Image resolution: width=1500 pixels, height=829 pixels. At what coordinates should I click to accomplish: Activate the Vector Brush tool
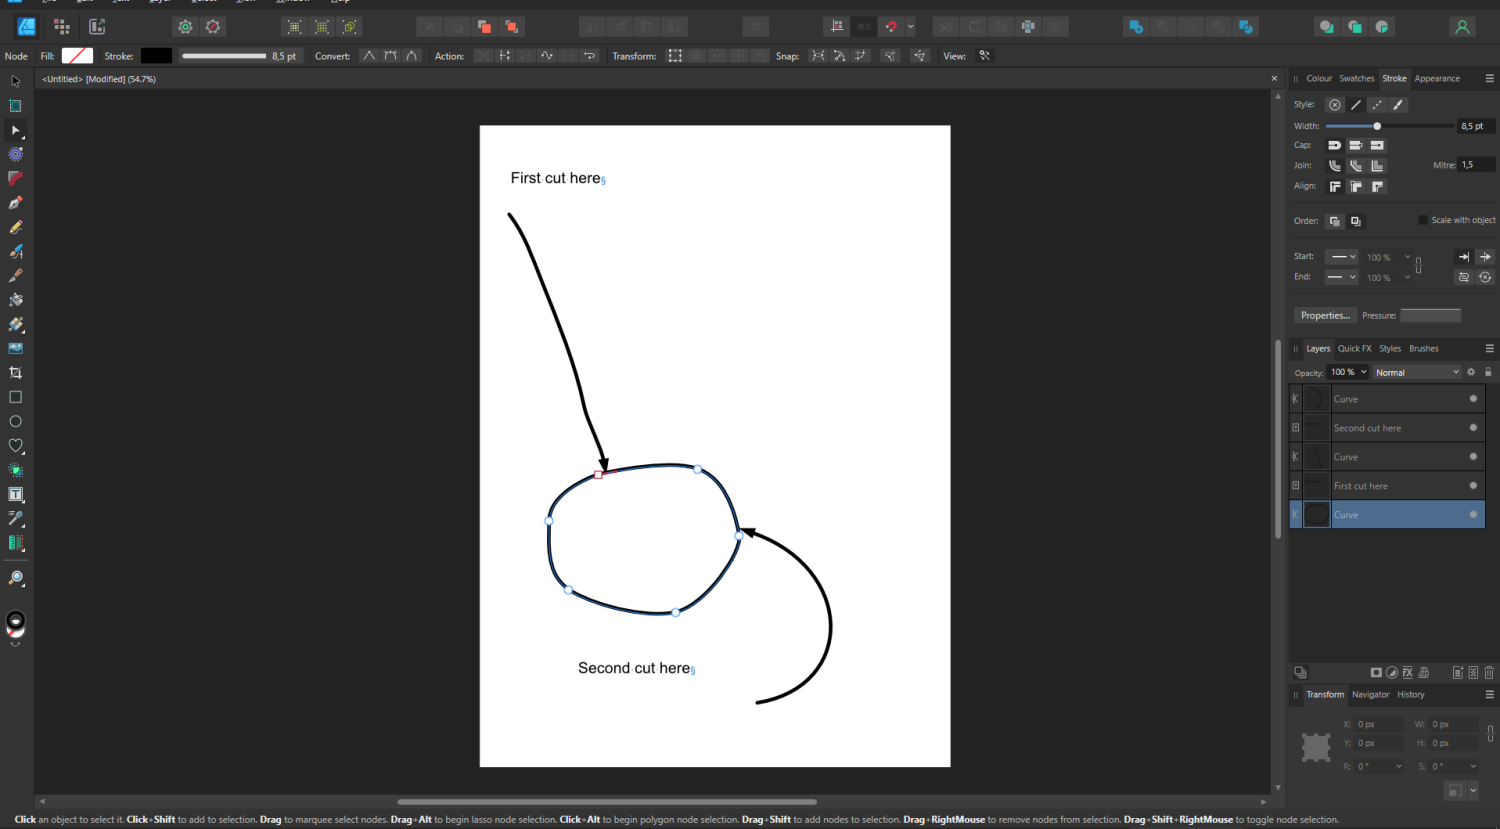pyautogui.click(x=15, y=251)
